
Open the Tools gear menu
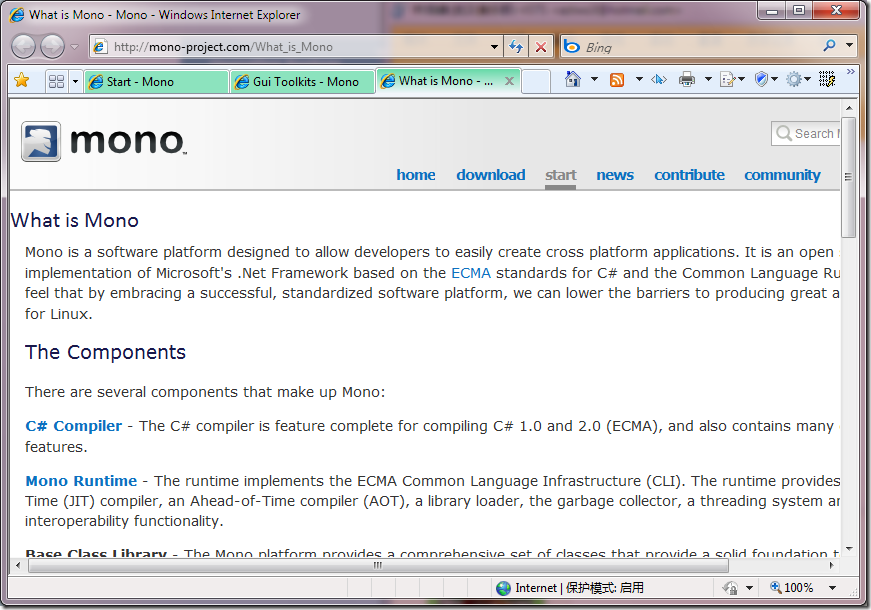(799, 79)
